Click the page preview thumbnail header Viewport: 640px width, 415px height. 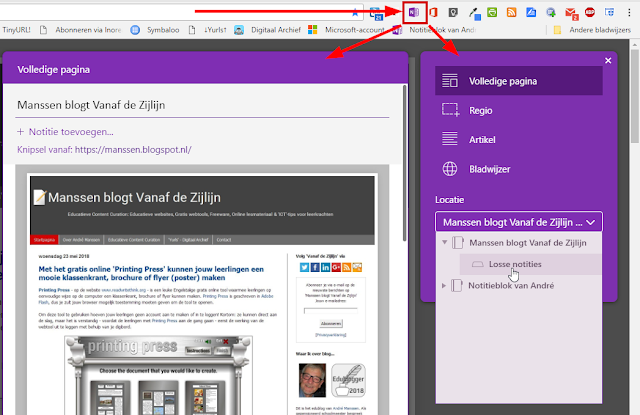tap(202, 205)
